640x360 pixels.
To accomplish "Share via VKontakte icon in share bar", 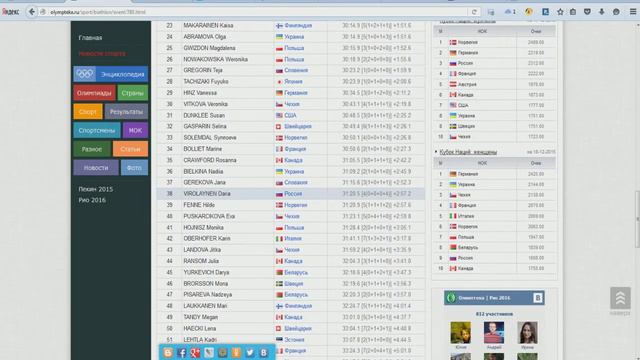I will pyautogui.click(x=264, y=353).
